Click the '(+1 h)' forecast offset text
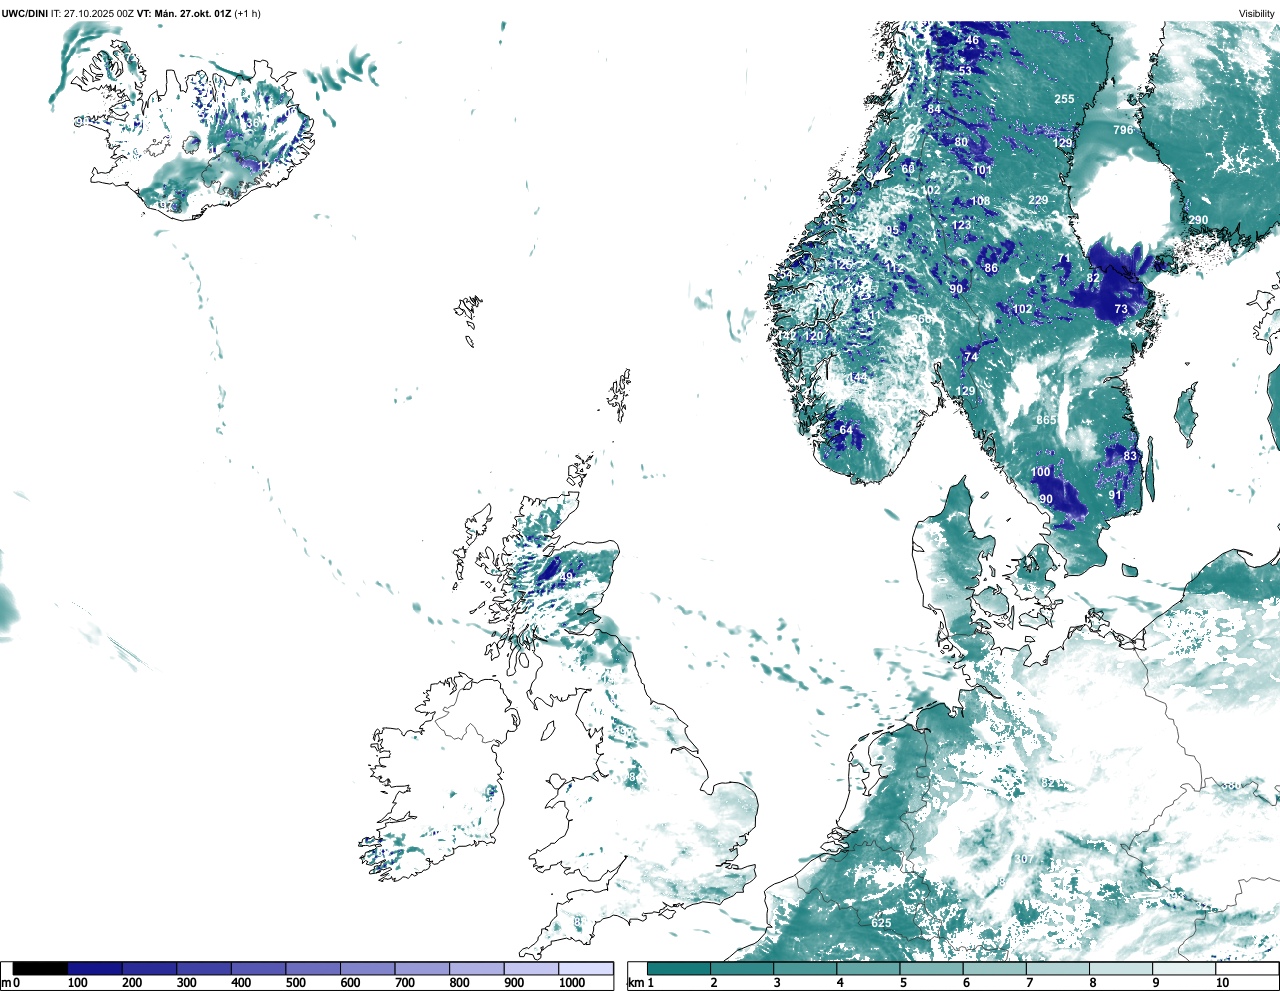The height and width of the screenshot is (991, 1280). [x=247, y=14]
